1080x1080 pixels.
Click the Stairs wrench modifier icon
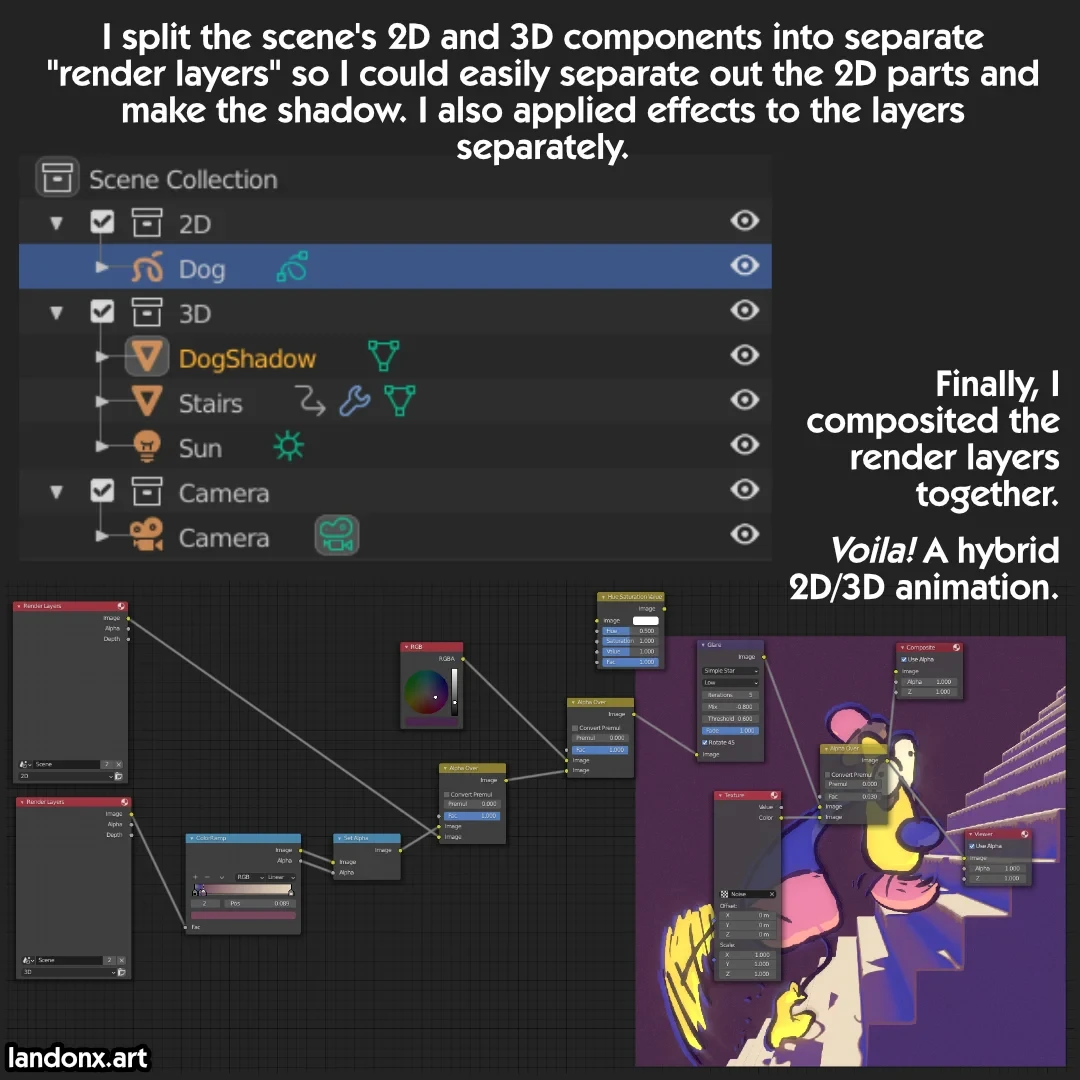355,401
